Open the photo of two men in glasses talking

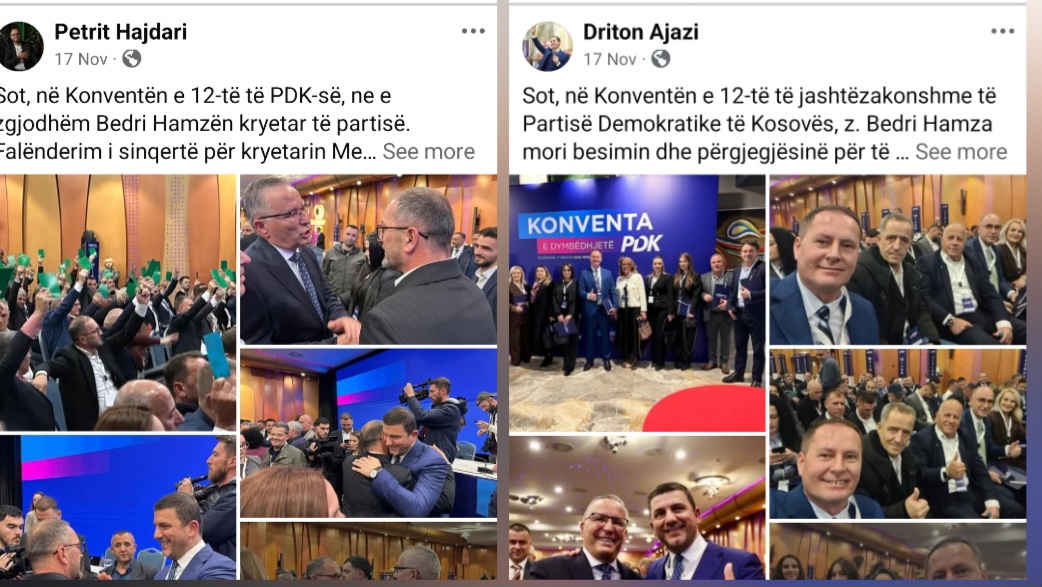368,259
